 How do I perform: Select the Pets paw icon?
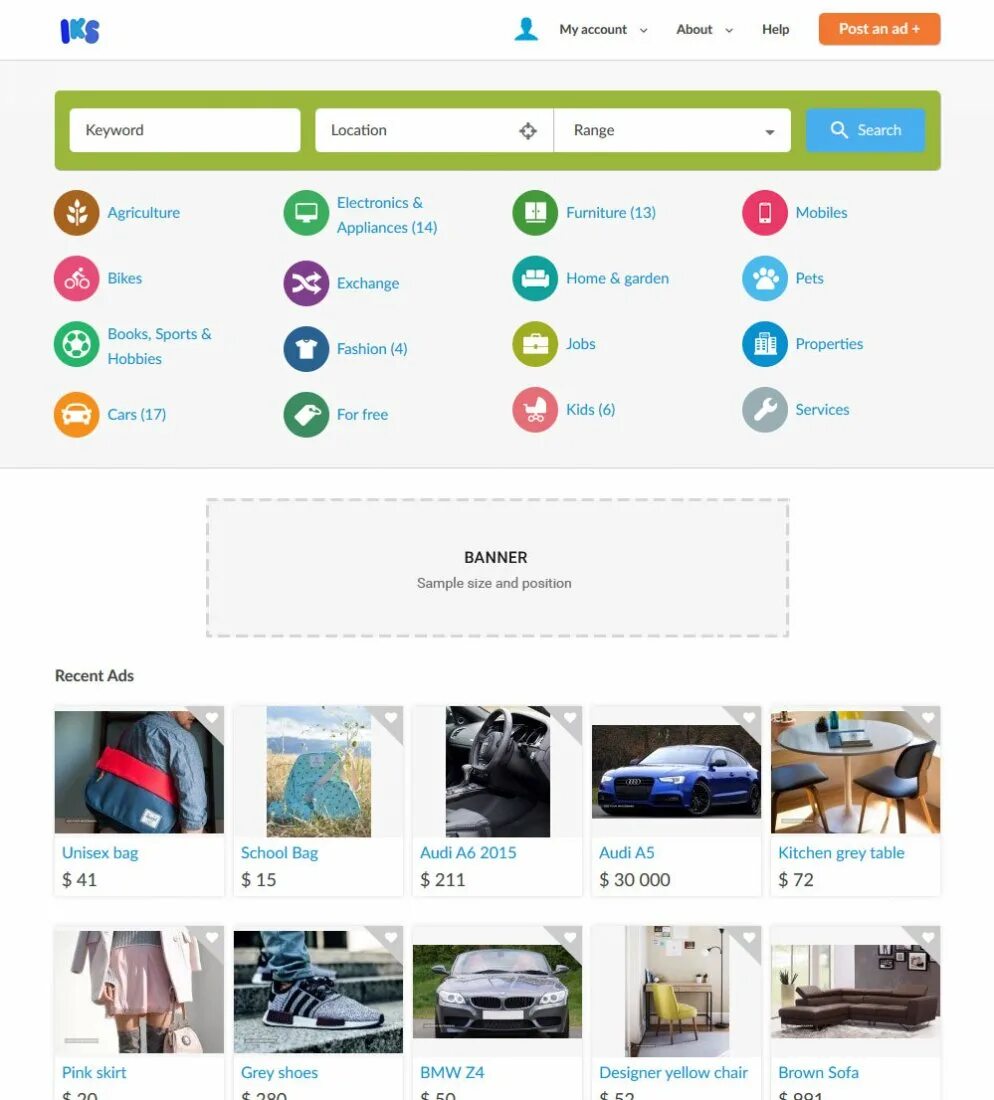(765, 278)
